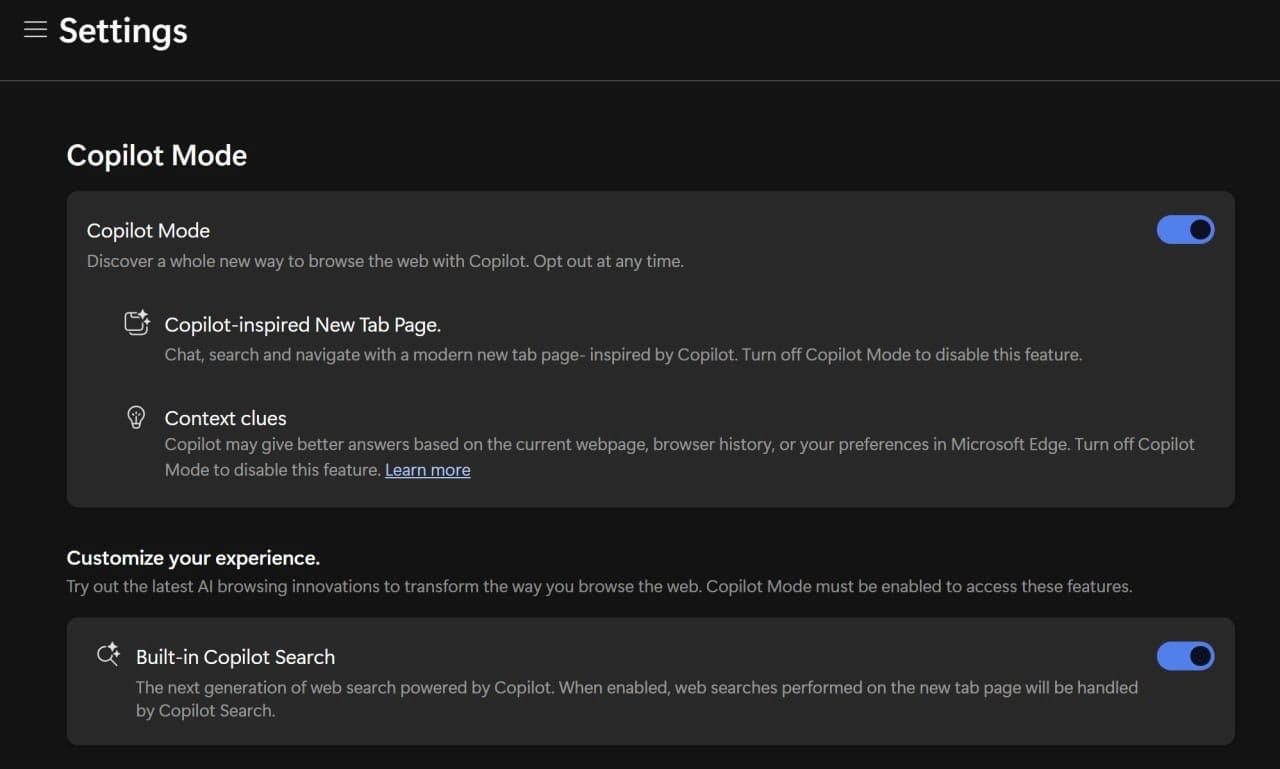Image resolution: width=1280 pixels, height=769 pixels.
Task: Click the 'Customize your experience.' heading
Action: click(193, 558)
